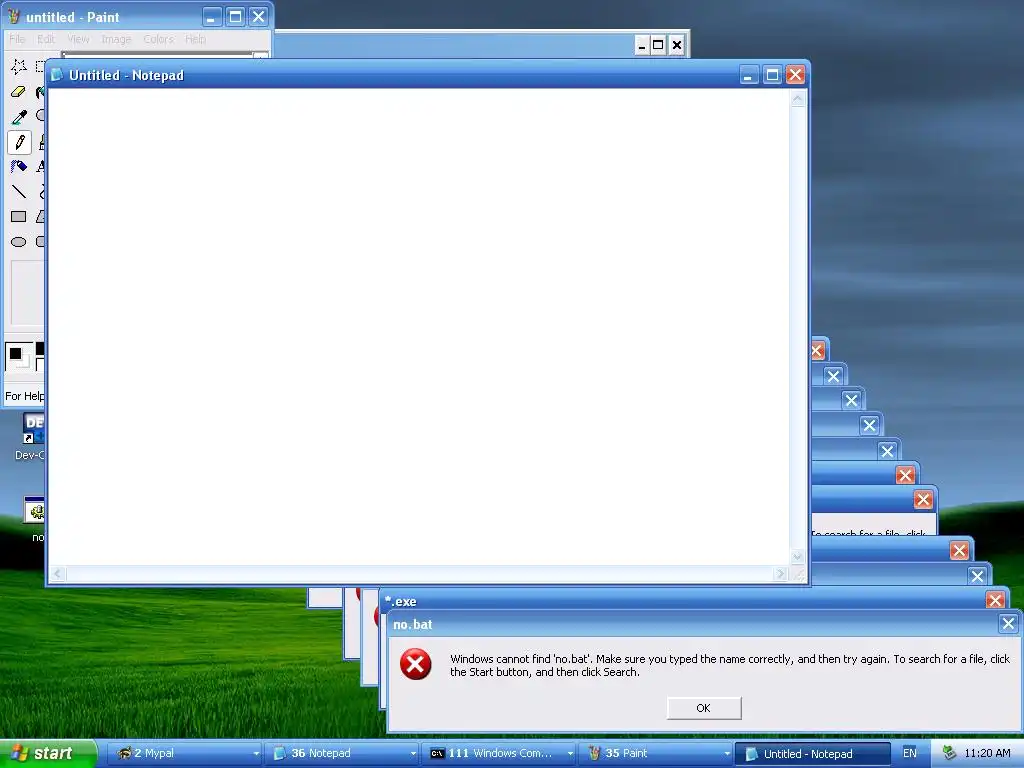Click the Paint title bar app icon
The width and height of the screenshot is (1024, 768).
pos(14,16)
